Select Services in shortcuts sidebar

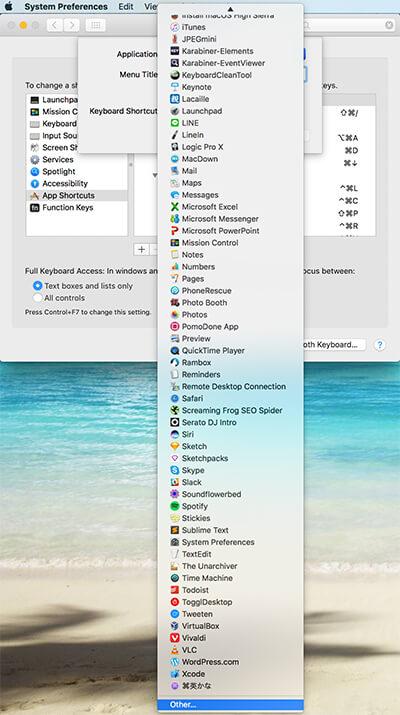pyautogui.click(x=77, y=160)
